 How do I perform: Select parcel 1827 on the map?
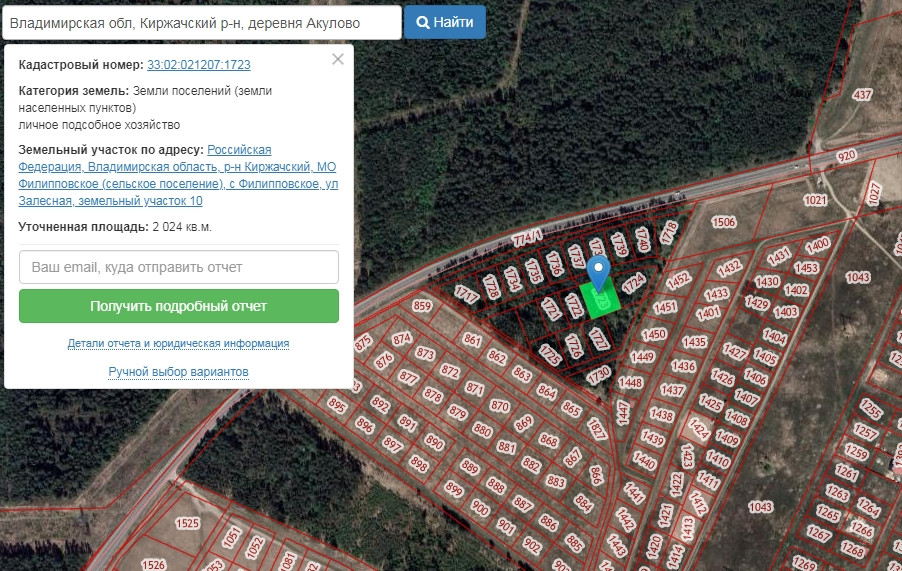click(x=597, y=428)
